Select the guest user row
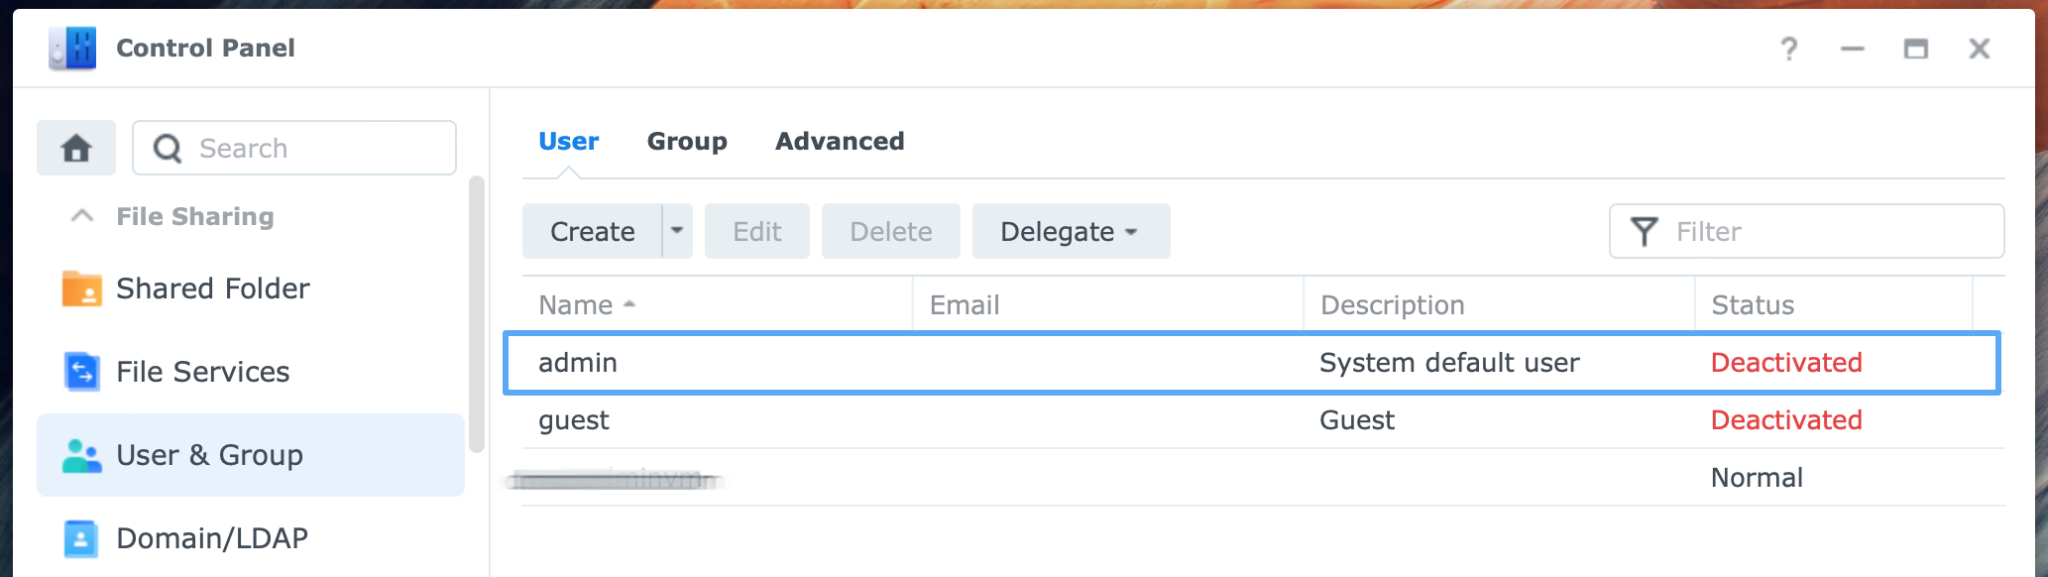Screen dimensions: 2048x577 click(x=1000, y=420)
